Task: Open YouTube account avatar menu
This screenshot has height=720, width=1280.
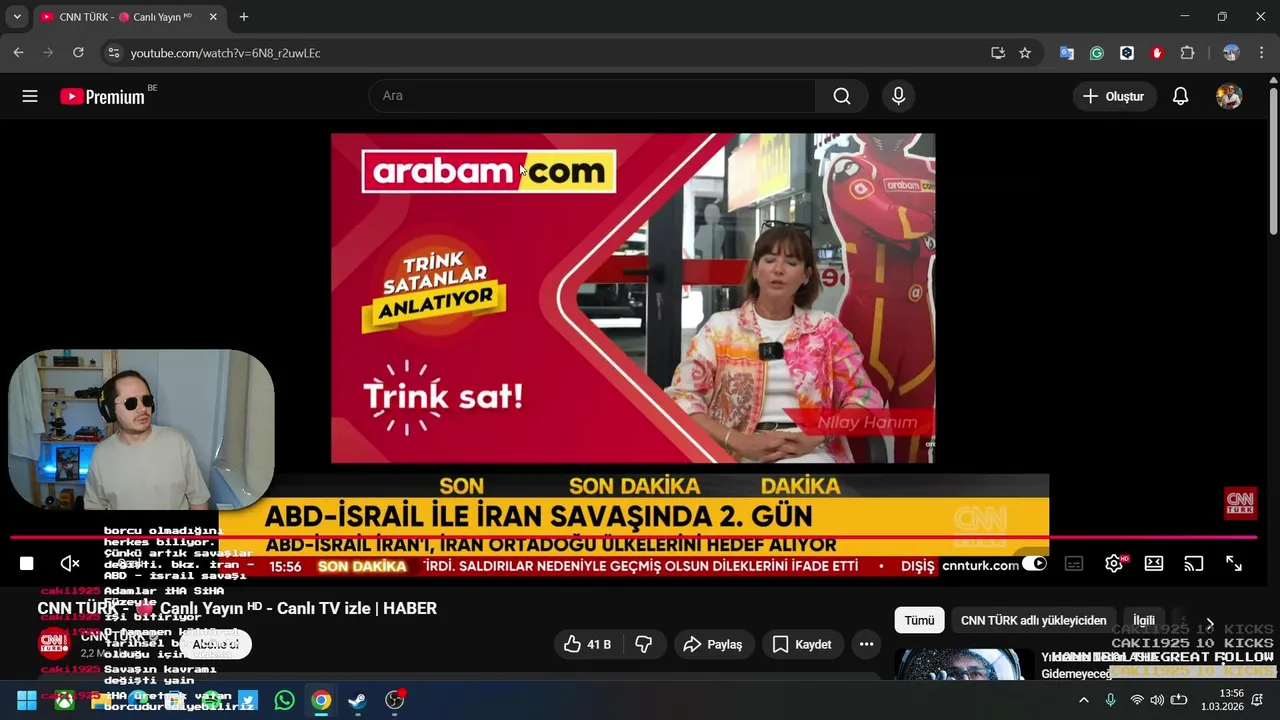Action: (1229, 96)
